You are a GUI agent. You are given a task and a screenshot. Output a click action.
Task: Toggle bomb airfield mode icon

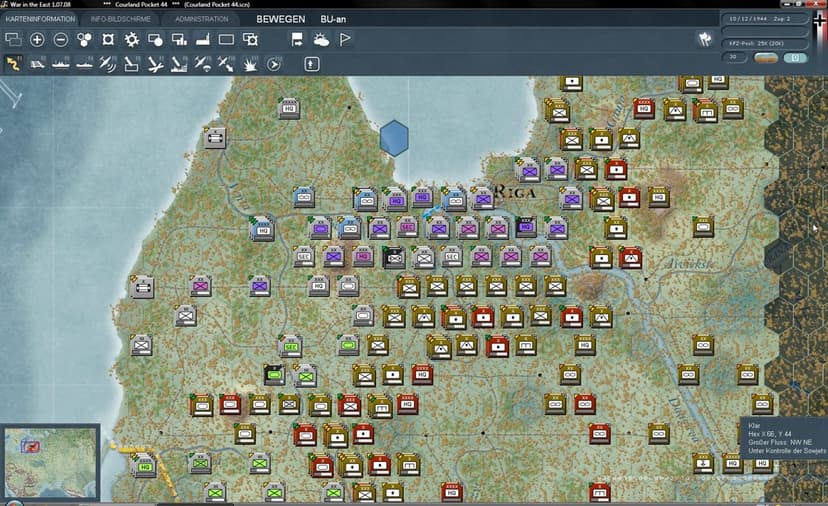tap(155, 64)
